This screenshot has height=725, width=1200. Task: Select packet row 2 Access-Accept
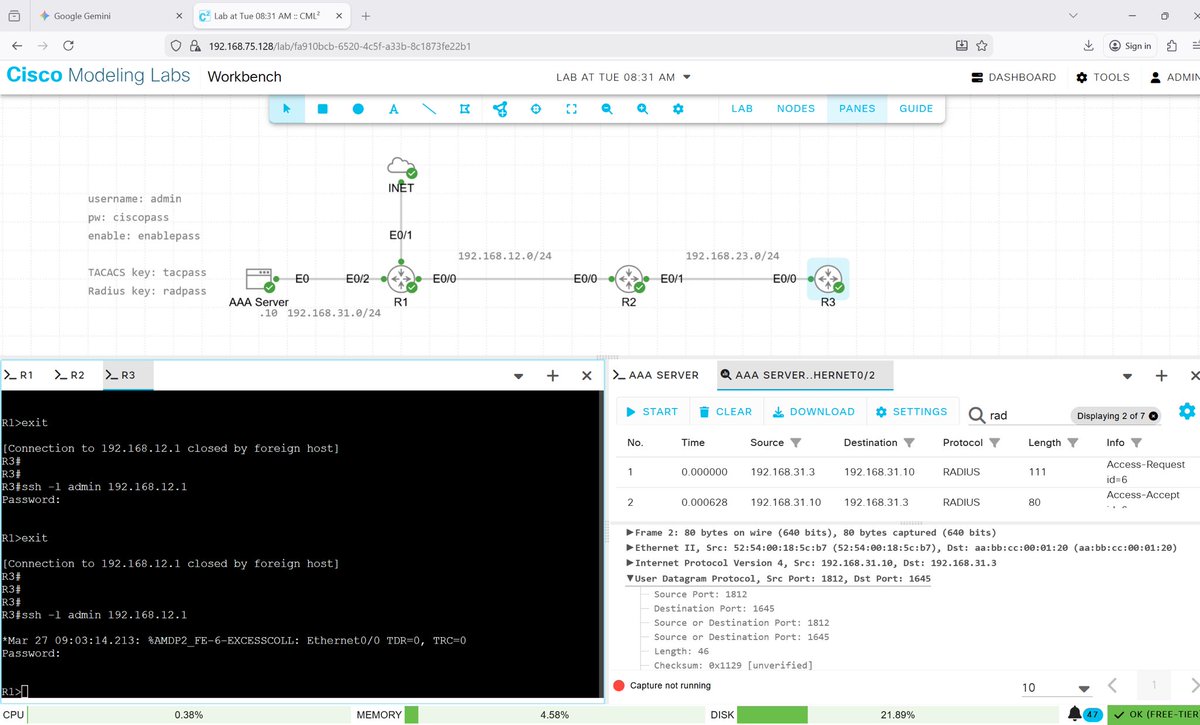coord(907,502)
